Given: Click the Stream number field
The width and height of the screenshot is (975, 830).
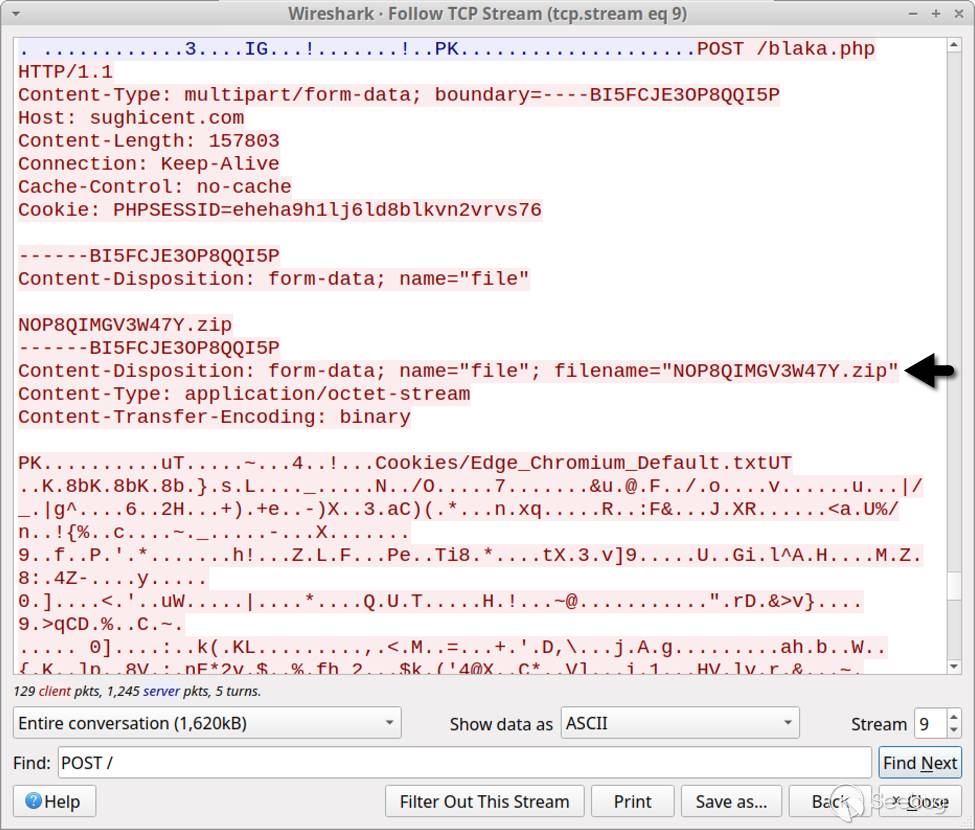Looking at the screenshot, I should pos(930,723).
